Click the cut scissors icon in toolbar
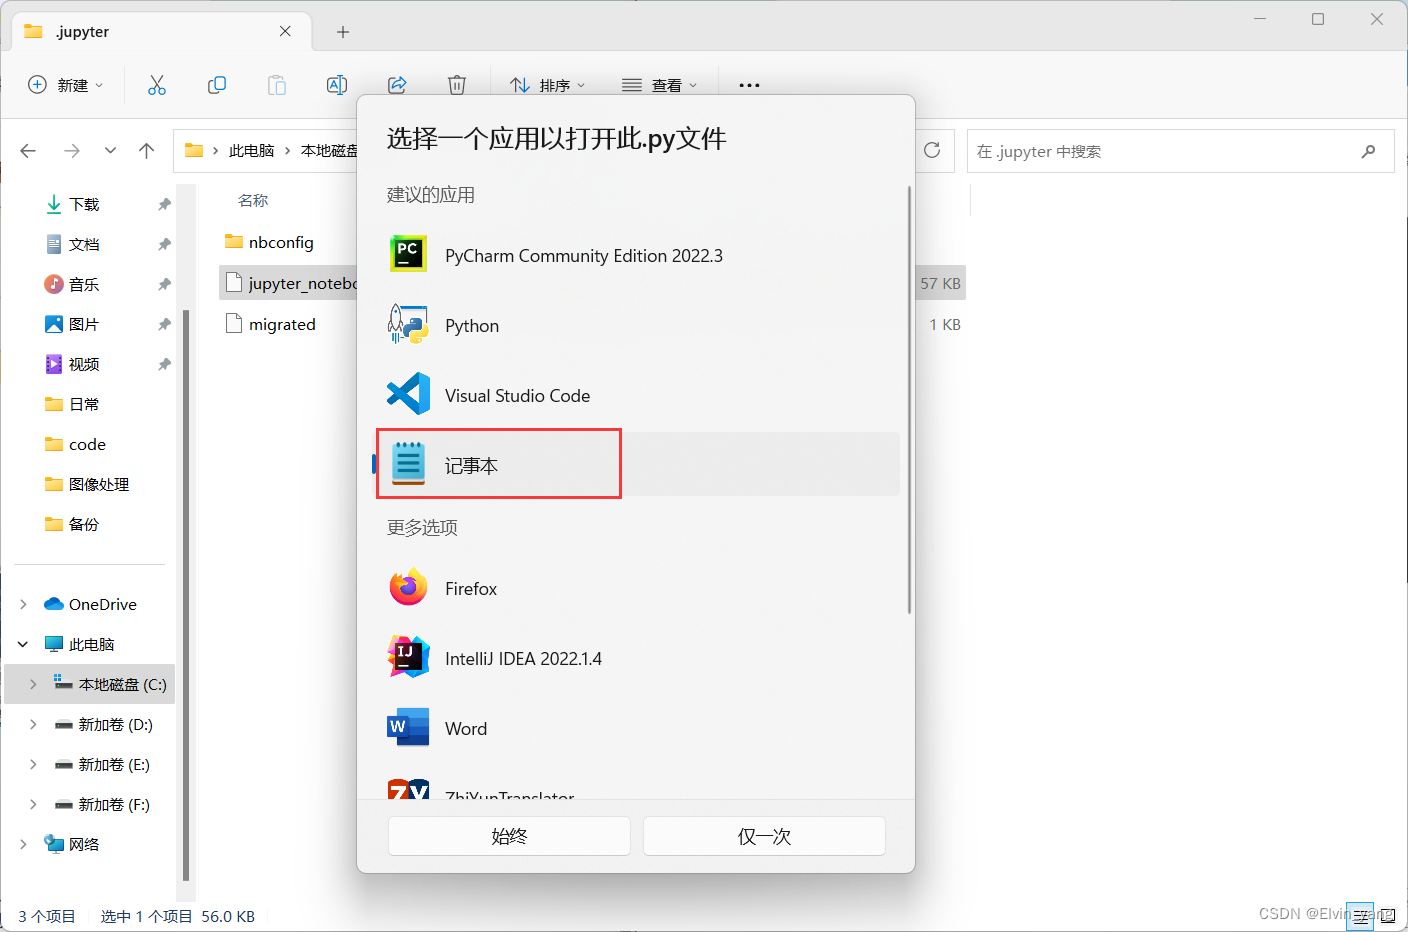The height and width of the screenshot is (932, 1408). pyautogui.click(x=157, y=85)
